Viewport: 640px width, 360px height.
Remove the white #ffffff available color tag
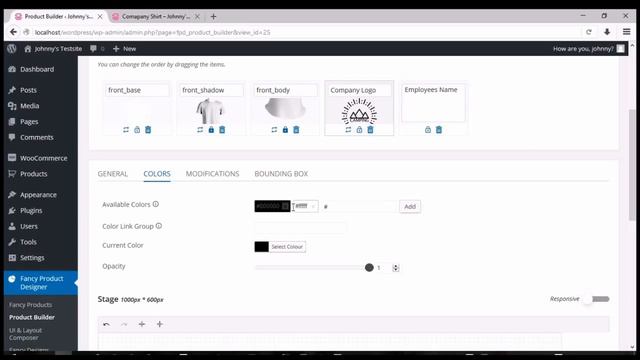(x=313, y=207)
